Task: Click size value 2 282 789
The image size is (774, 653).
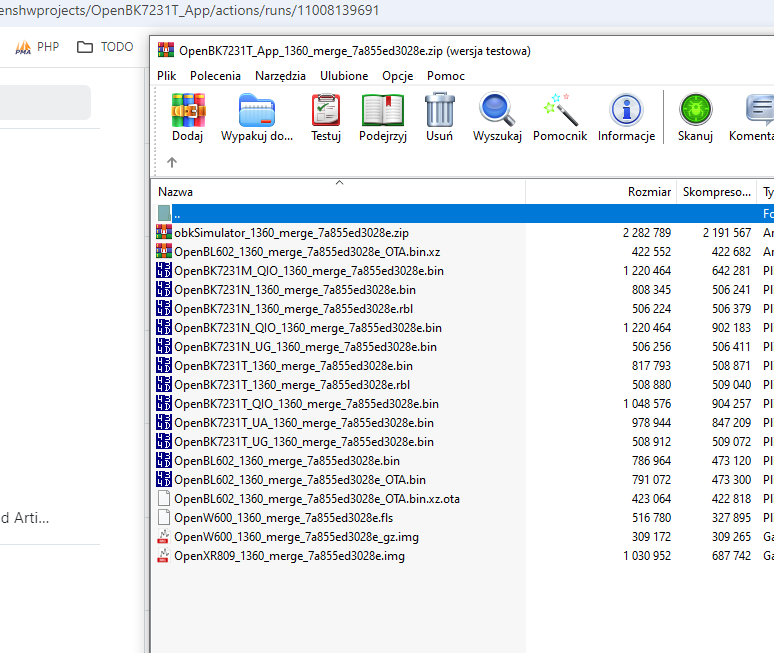Action: click(x=647, y=232)
